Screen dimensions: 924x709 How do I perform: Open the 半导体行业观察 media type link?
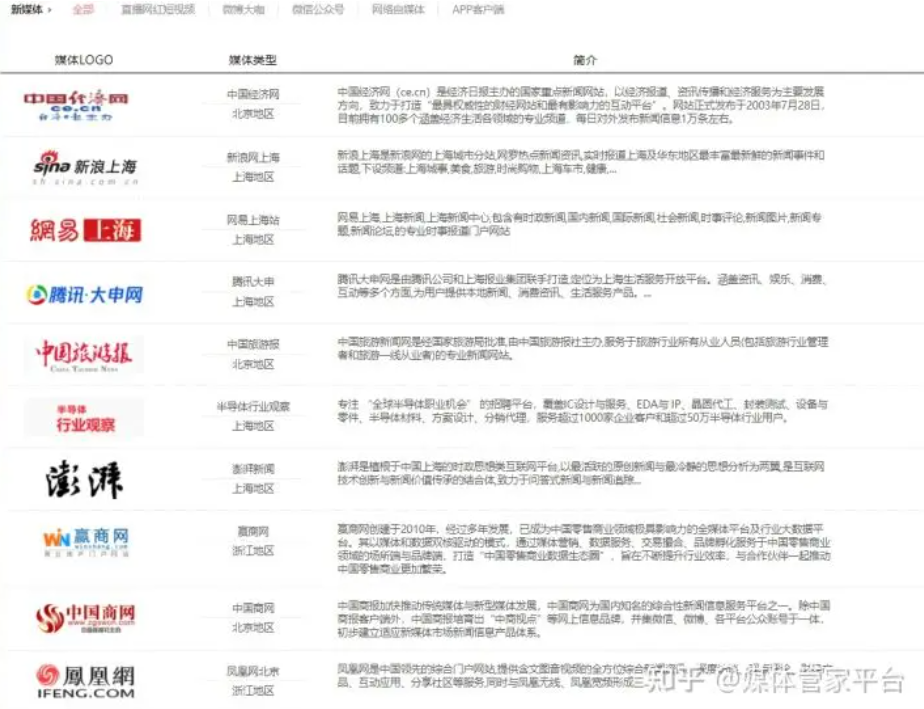253,407
